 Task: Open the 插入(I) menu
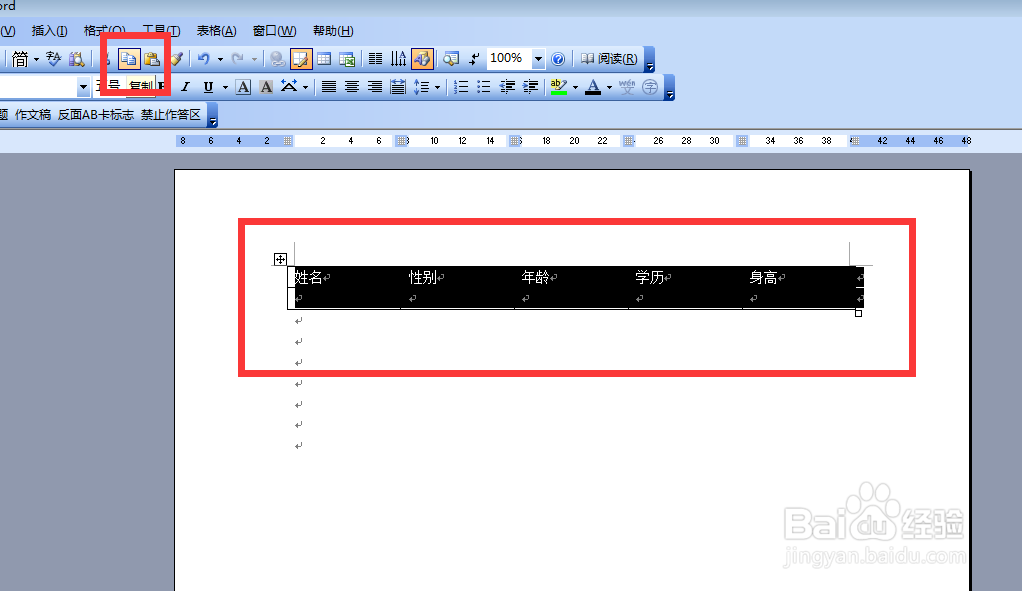pos(50,31)
